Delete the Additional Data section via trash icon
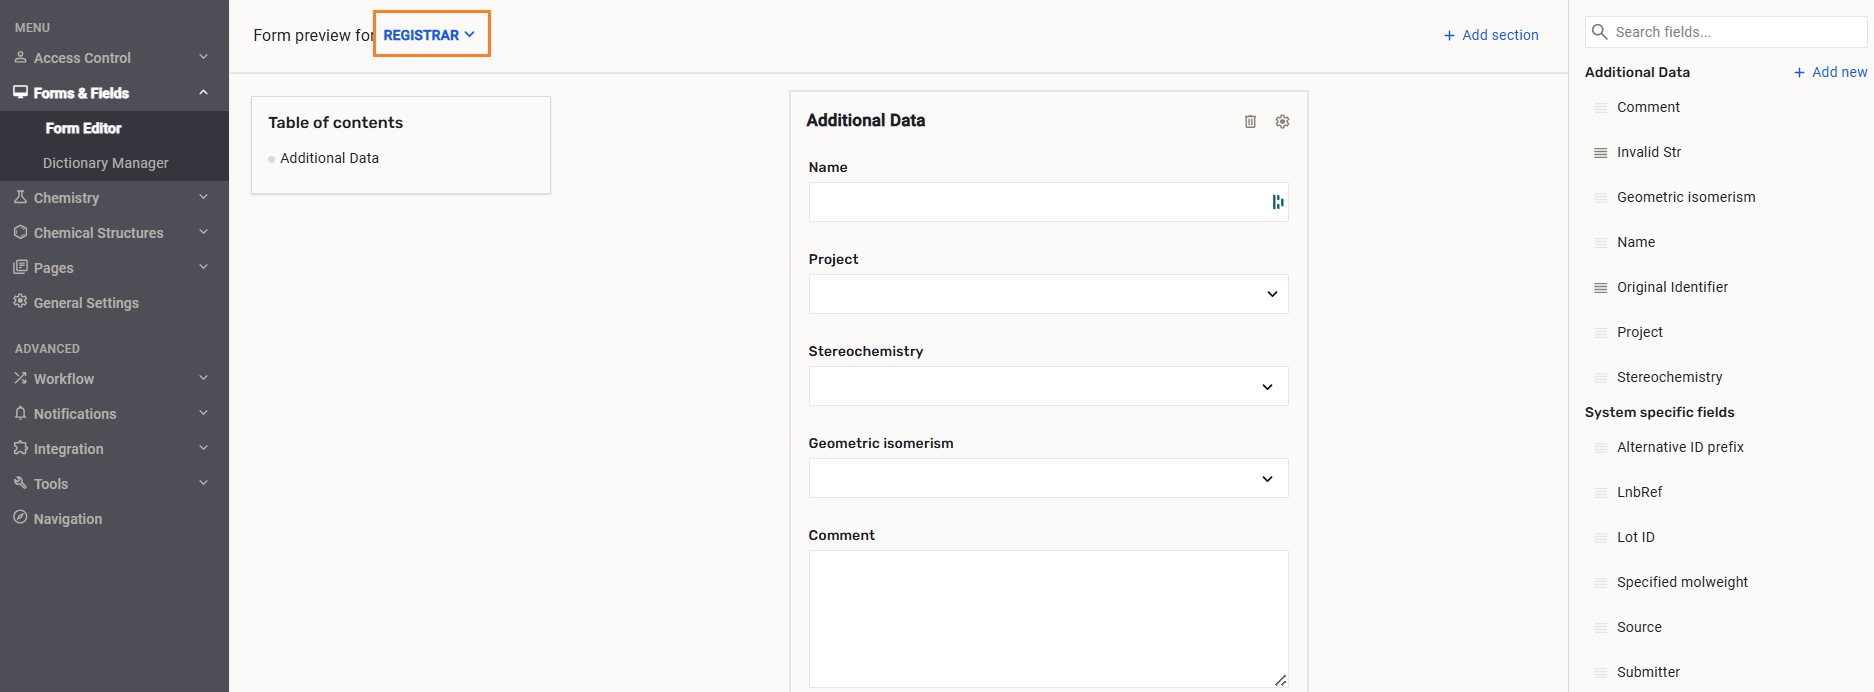1874x692 pixels. click(x=1250, y=121)
